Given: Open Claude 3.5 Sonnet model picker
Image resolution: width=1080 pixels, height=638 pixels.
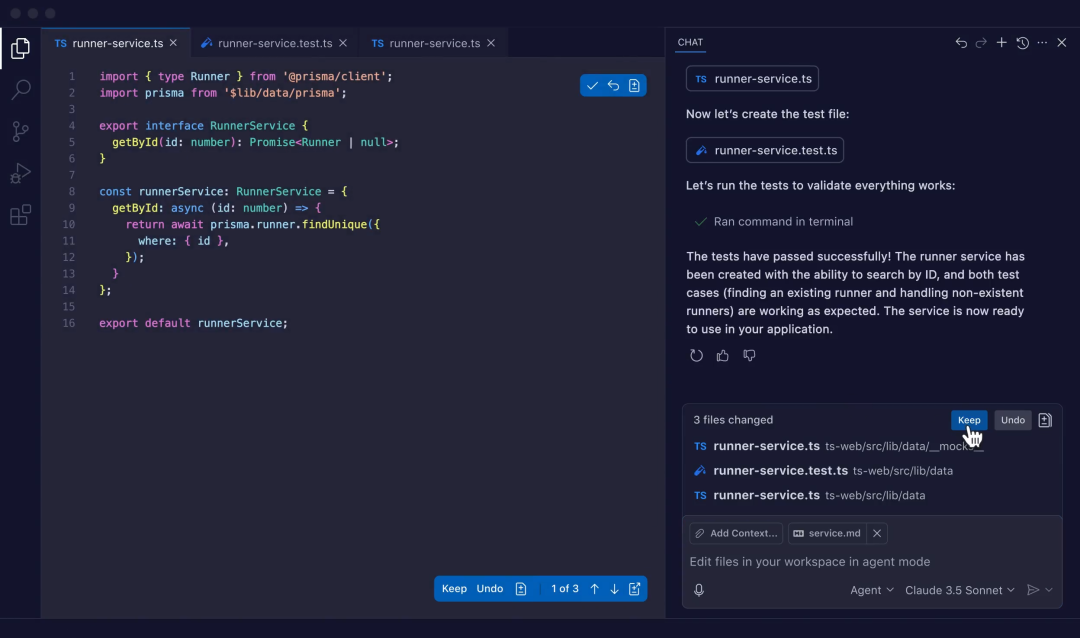Looking at the screenshot, I should [x=959, y=590].
